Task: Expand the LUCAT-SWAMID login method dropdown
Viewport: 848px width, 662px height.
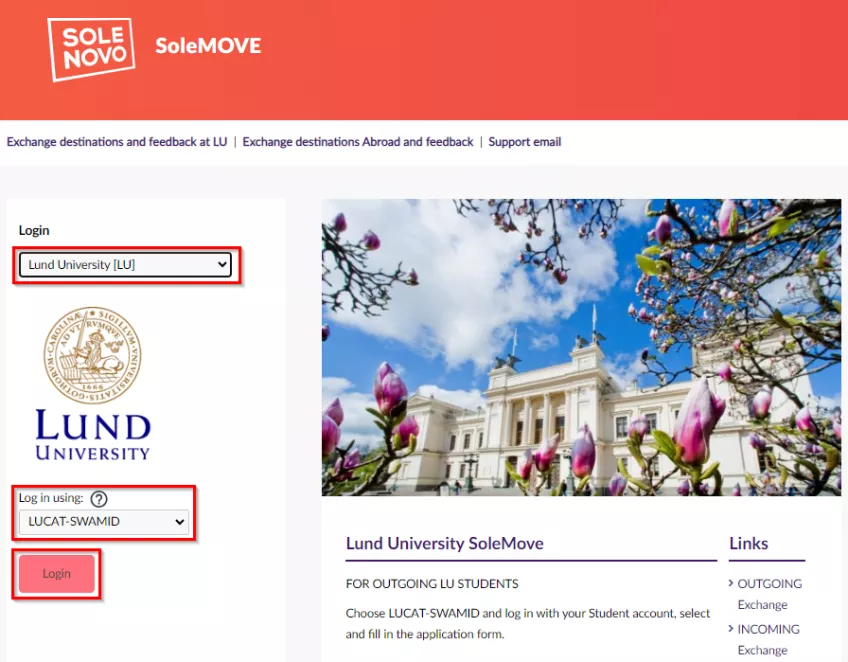Action: (104, 522)
